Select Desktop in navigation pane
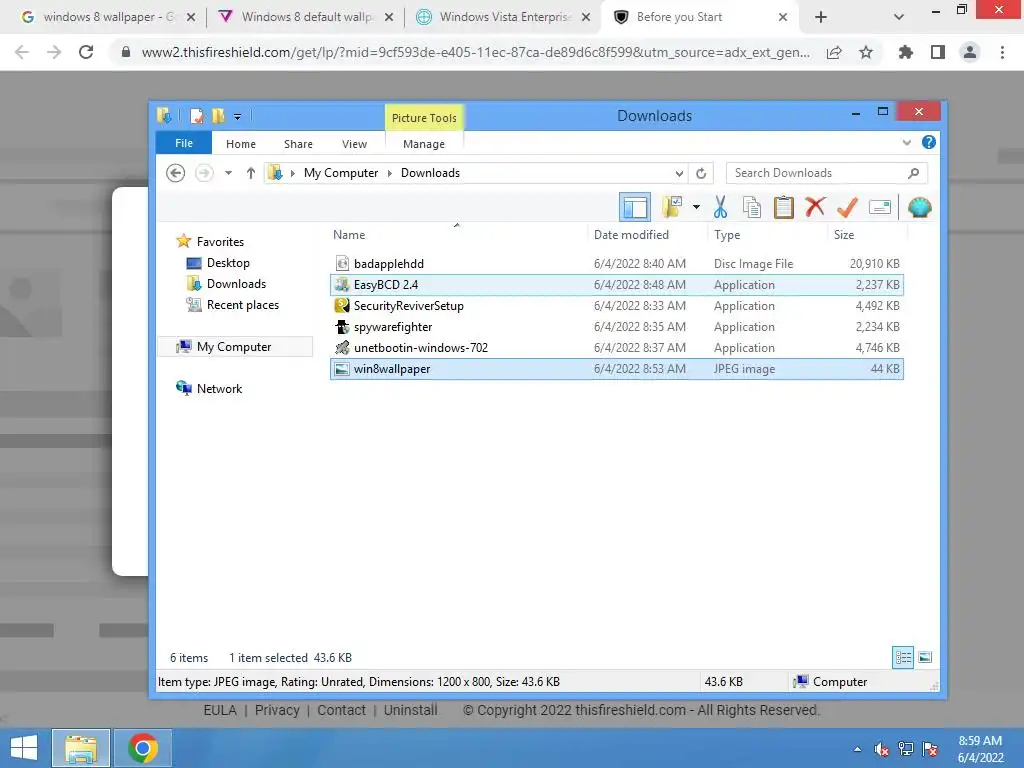This screenshot has height=768, width=1024. (228, 263)
